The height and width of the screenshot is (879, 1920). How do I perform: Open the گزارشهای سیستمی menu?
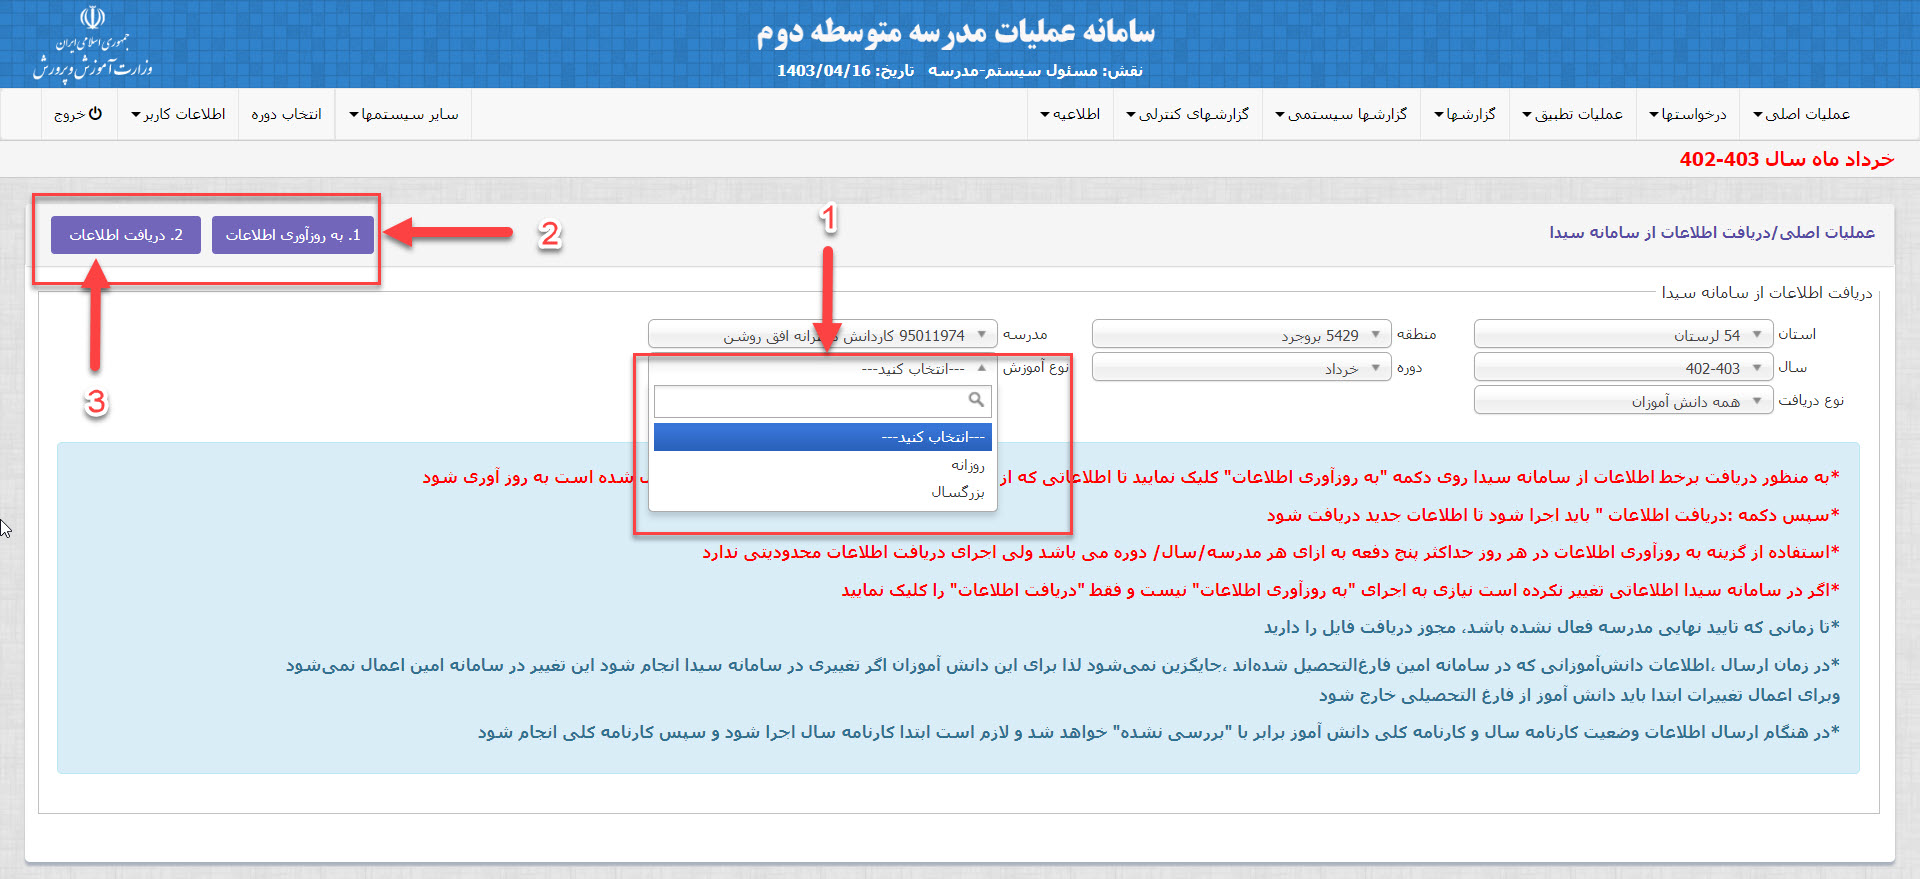coord(1341,114)
